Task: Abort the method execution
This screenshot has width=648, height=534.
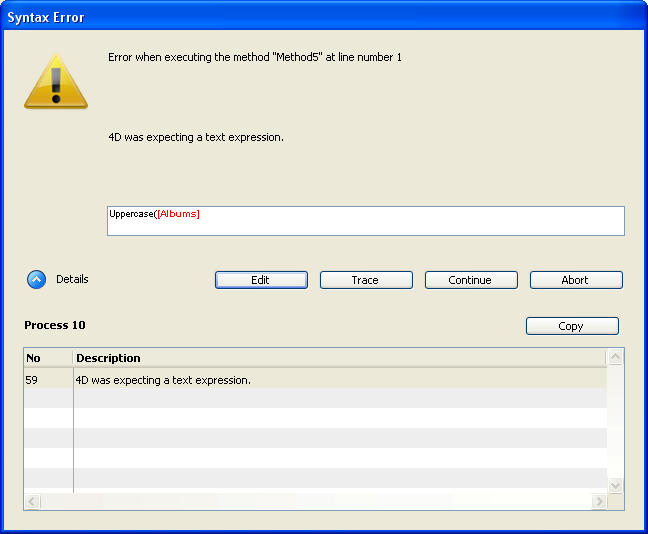Action: [576, 280]
